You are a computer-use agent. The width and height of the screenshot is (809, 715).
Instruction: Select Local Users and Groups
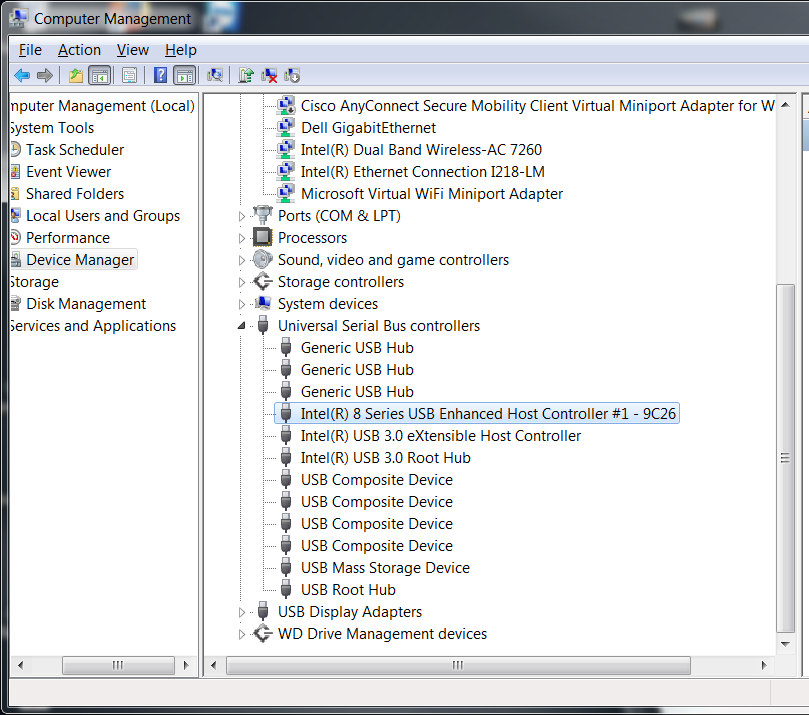pos(103,216)
